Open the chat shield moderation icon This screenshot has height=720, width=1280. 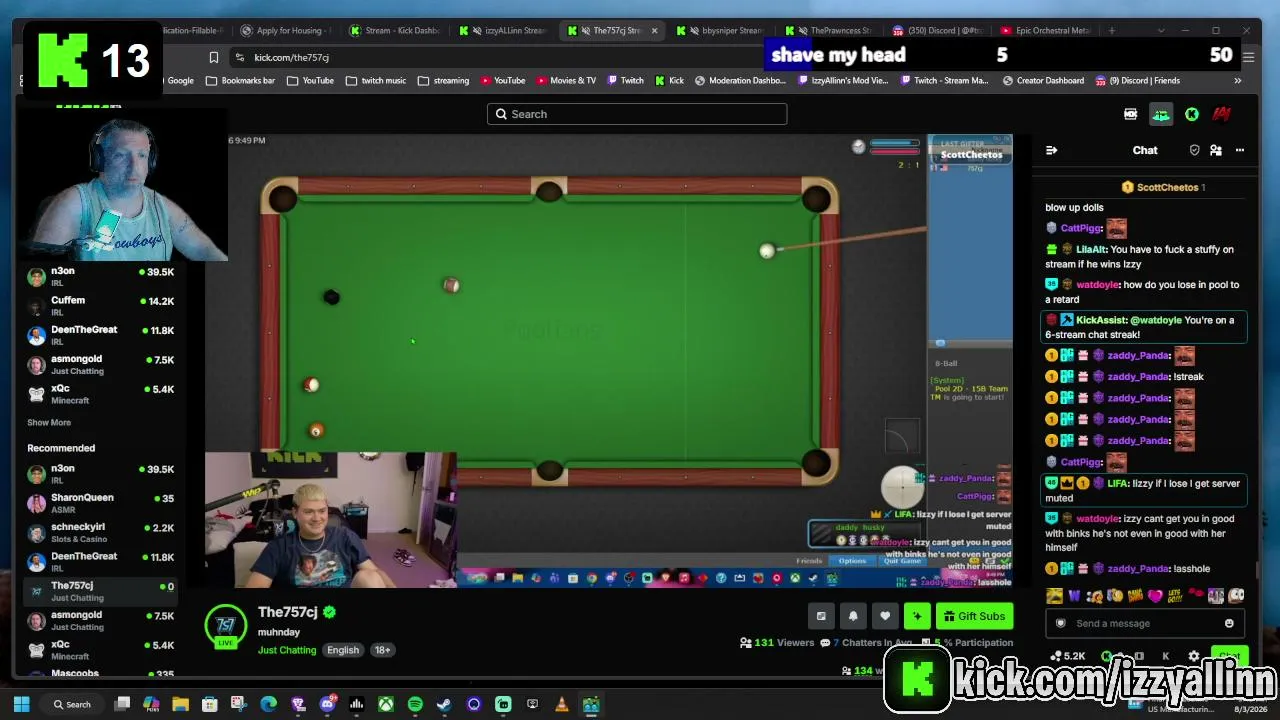click(1194, 150)
